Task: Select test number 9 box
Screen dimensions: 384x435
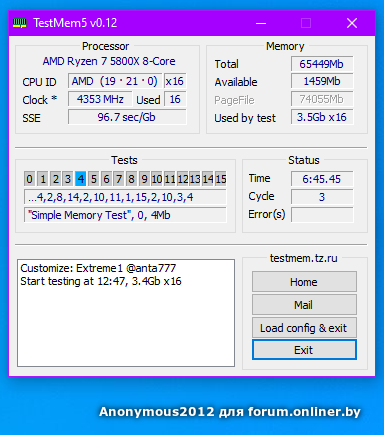Action: pos(144,179)
